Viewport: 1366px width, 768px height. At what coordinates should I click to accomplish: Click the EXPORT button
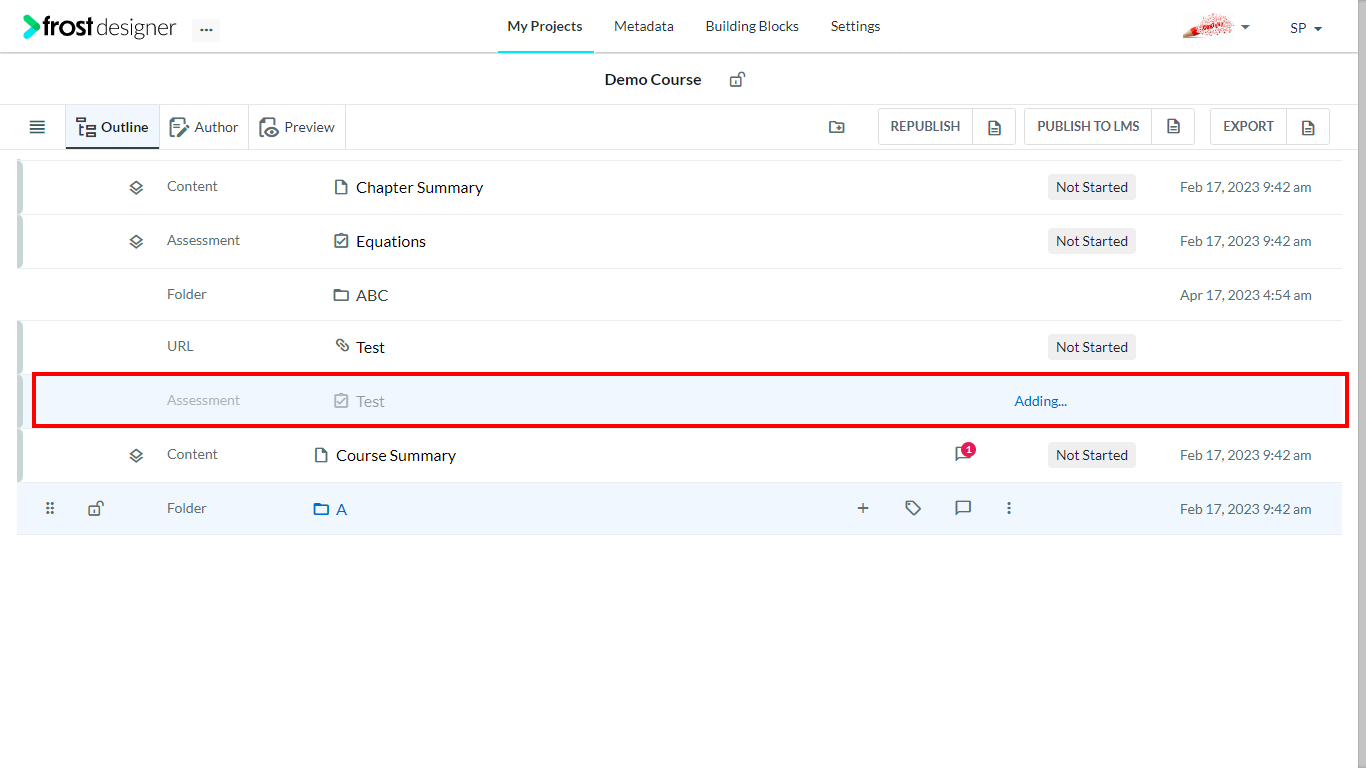pyautogui.click(x=1248, y=127)
